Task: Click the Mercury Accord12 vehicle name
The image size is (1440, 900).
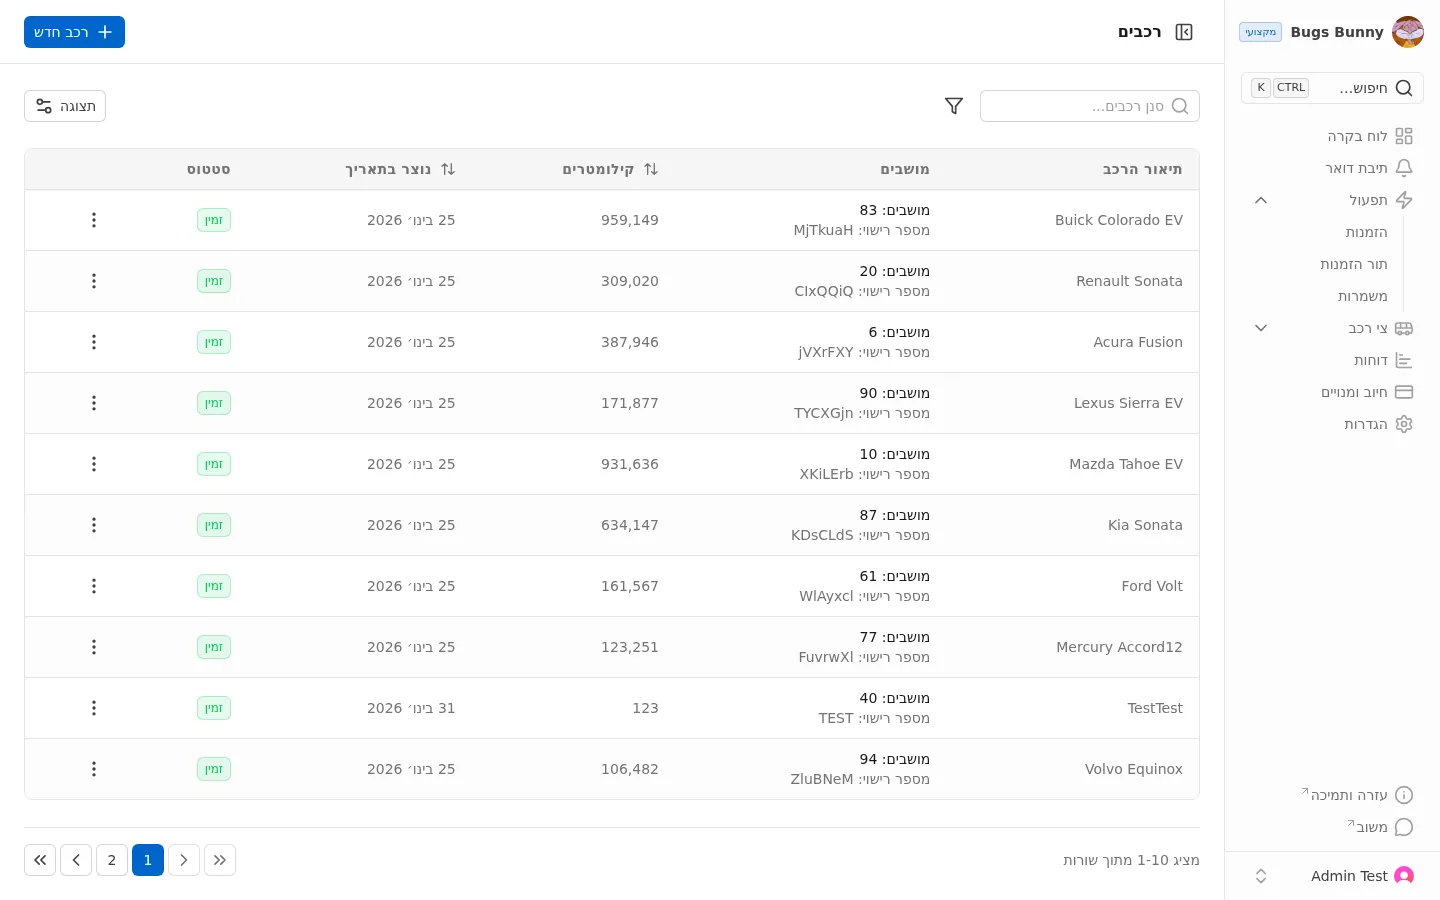Action: (1119, 647)
